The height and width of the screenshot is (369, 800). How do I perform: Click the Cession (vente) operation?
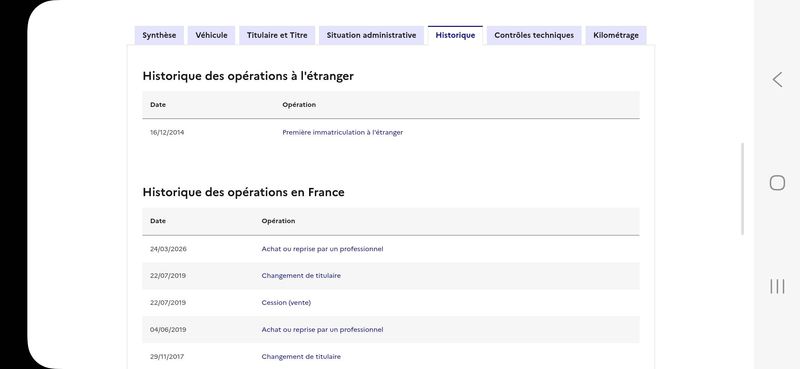[286, 303]
